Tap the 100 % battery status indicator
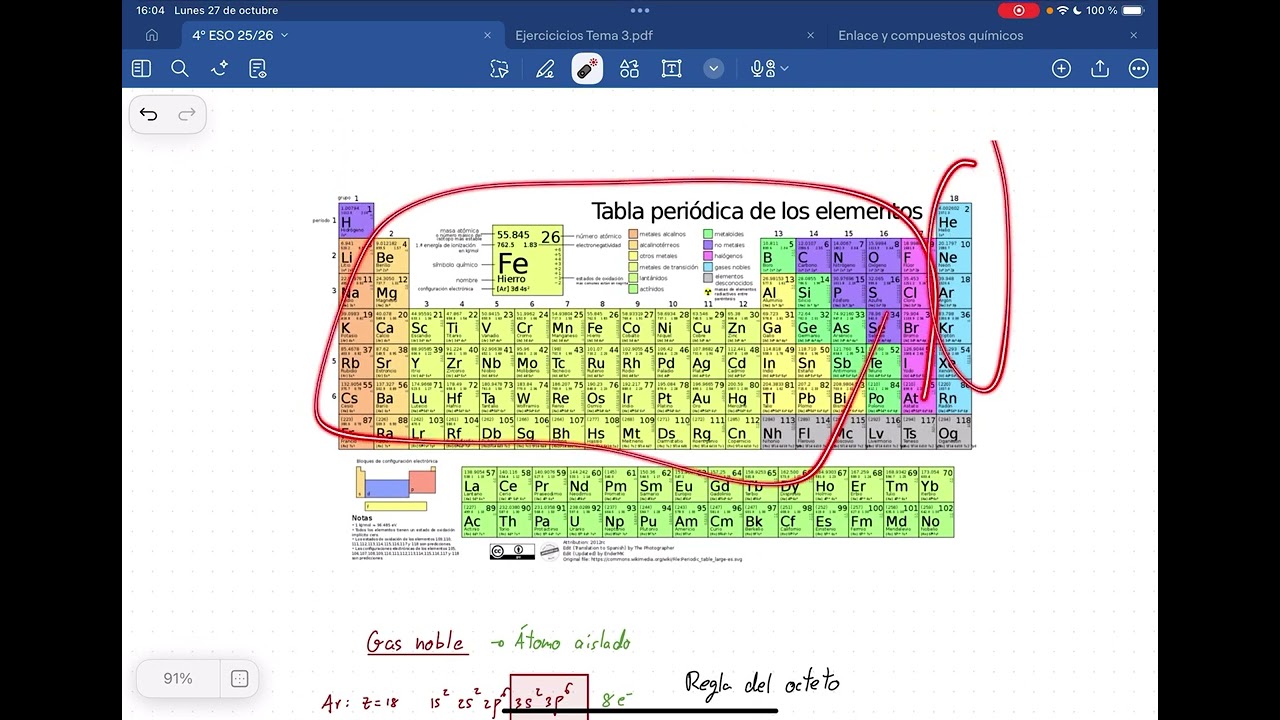 (1114, 10)
